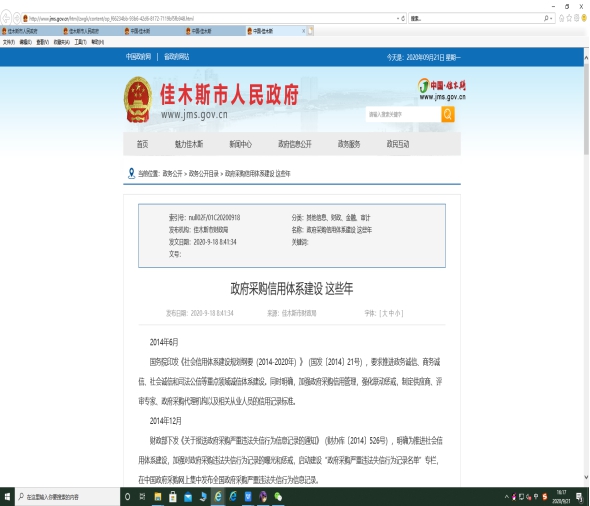This screenshot has width=590, height=506.
Task: Go back with the browser back arrow
Action: point(6,18)
